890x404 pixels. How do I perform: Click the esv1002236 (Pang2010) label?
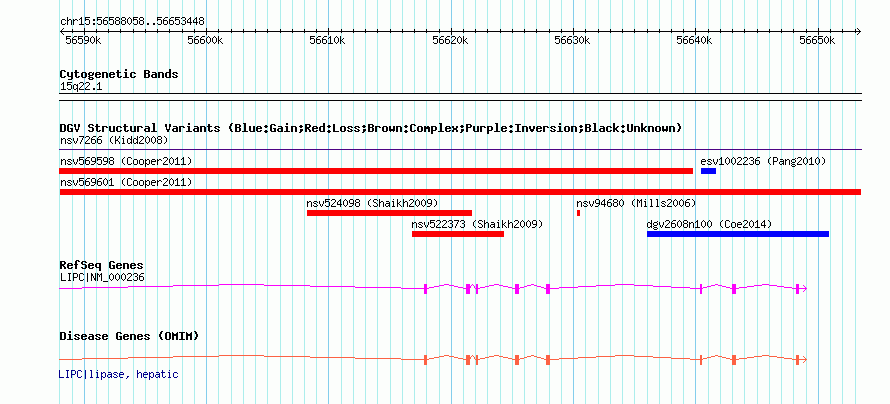tap(763, 161)
